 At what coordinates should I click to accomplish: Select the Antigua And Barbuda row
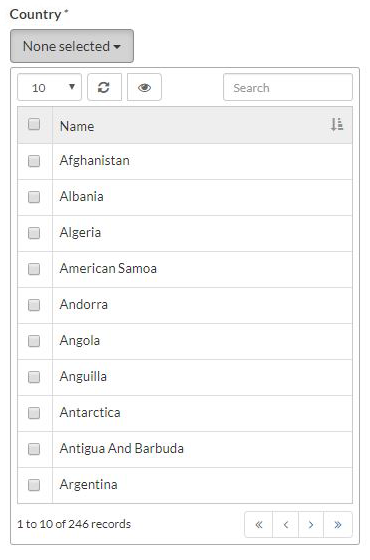(x=185, y=449)
